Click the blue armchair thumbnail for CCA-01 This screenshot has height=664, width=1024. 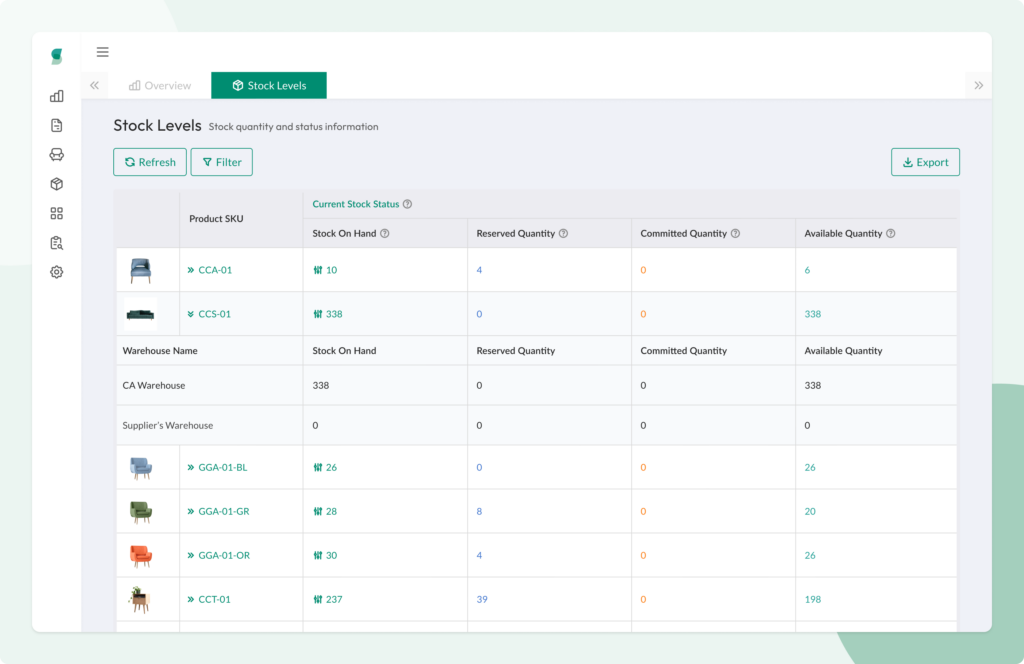(x=140, y=270)
